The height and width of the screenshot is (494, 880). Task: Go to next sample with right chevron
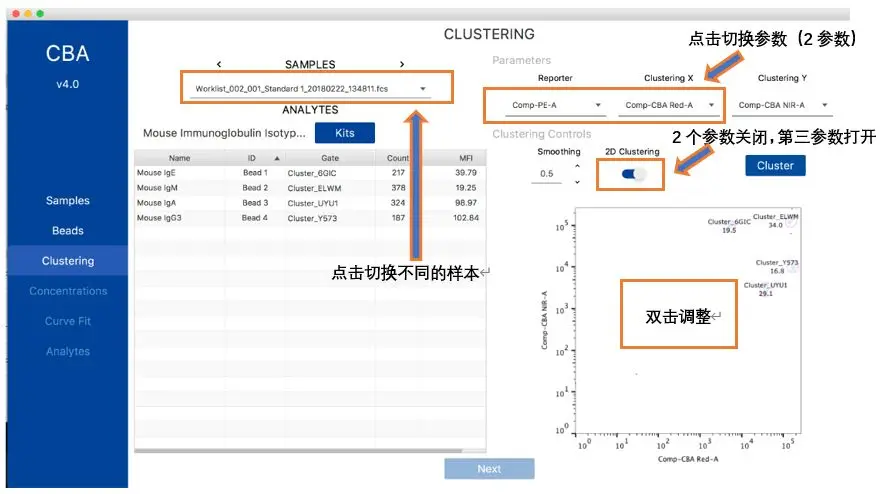click(x=402, y=65)
